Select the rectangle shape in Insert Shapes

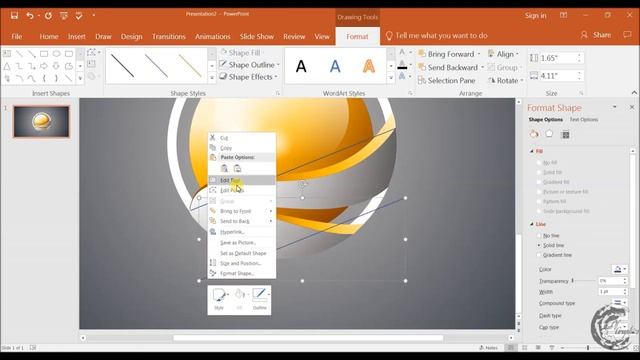[x=44, y=54]
